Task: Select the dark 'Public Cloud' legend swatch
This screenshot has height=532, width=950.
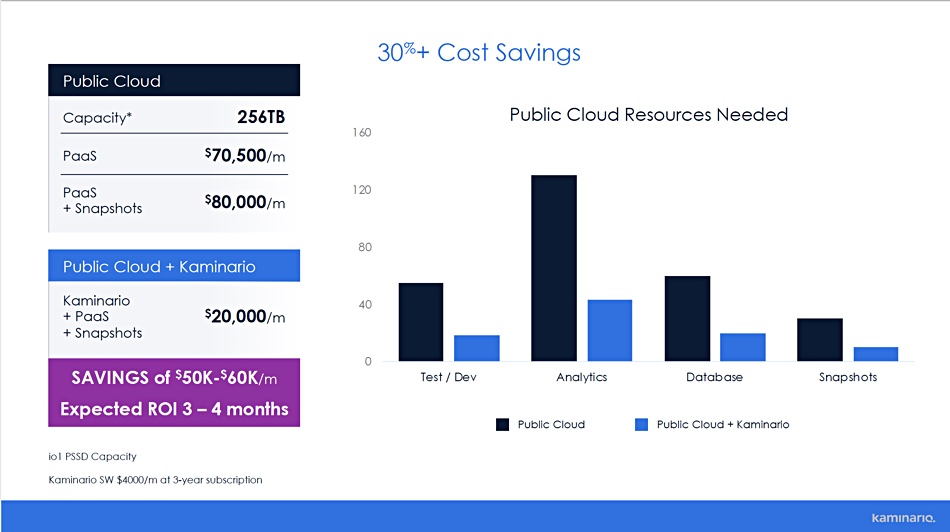Action: pos(502,425)
